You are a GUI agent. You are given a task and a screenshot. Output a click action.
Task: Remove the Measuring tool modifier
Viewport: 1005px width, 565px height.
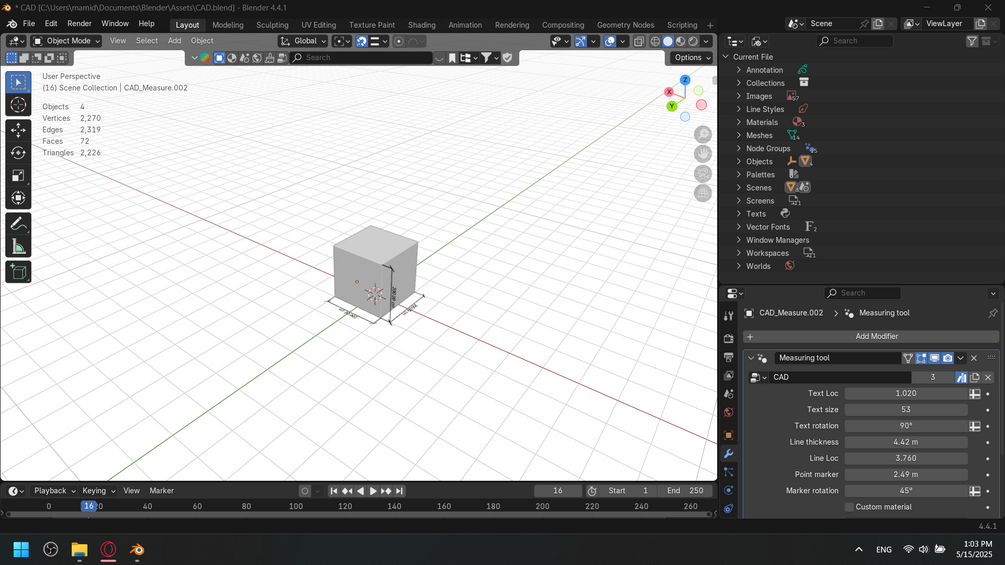click(974, 358)
